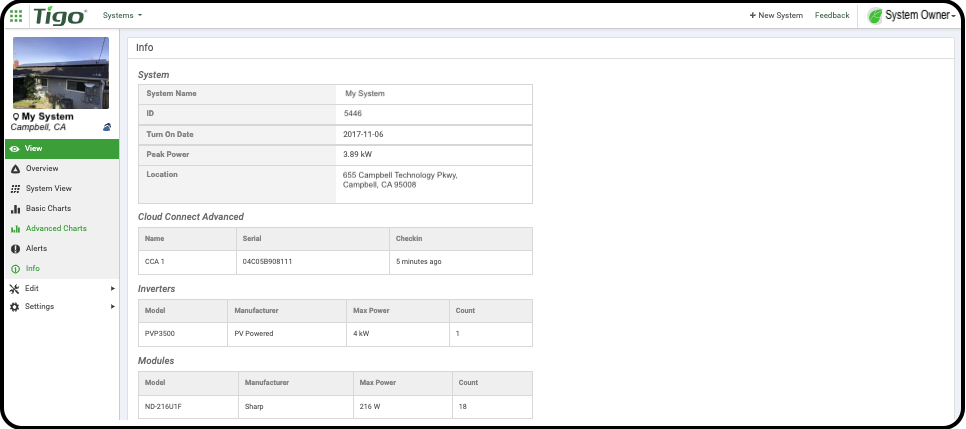The height and width of the screenshot is (429, 966).
Task: Click the location pin next to My System
Action: coord(15,116)
